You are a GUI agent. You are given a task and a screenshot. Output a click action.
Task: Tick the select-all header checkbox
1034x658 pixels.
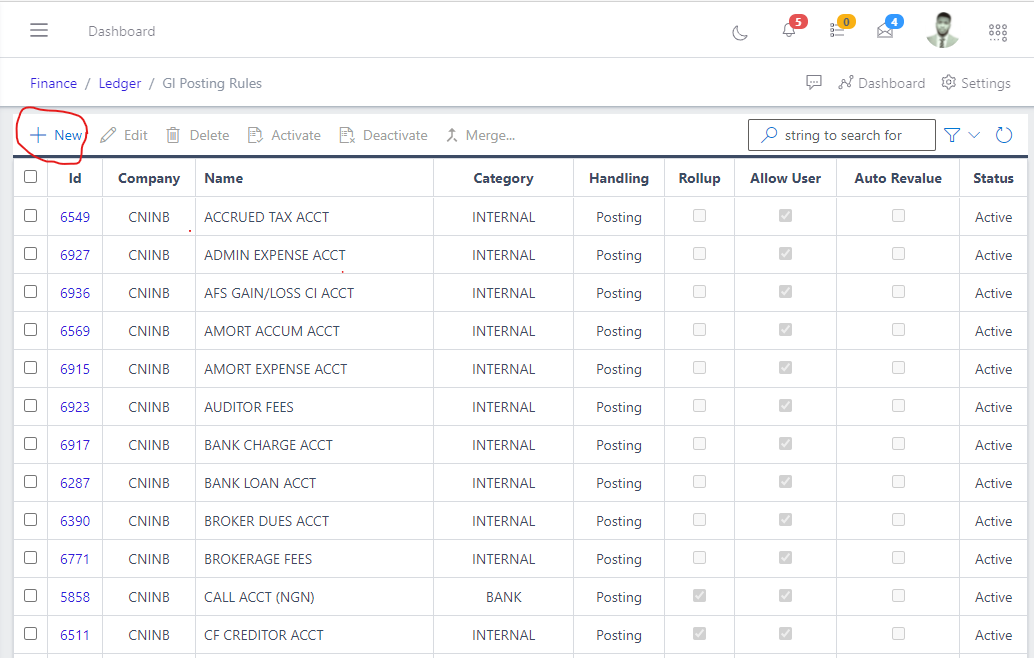(31, 177)
